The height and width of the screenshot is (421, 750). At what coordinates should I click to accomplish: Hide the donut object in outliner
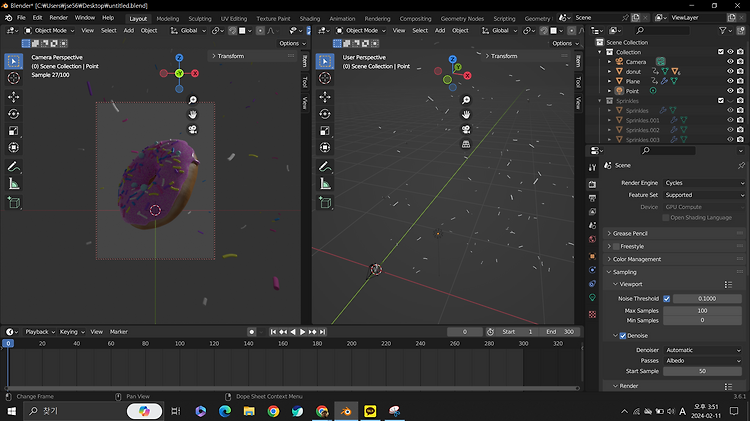pyautogui.click(x=730, y=71)
